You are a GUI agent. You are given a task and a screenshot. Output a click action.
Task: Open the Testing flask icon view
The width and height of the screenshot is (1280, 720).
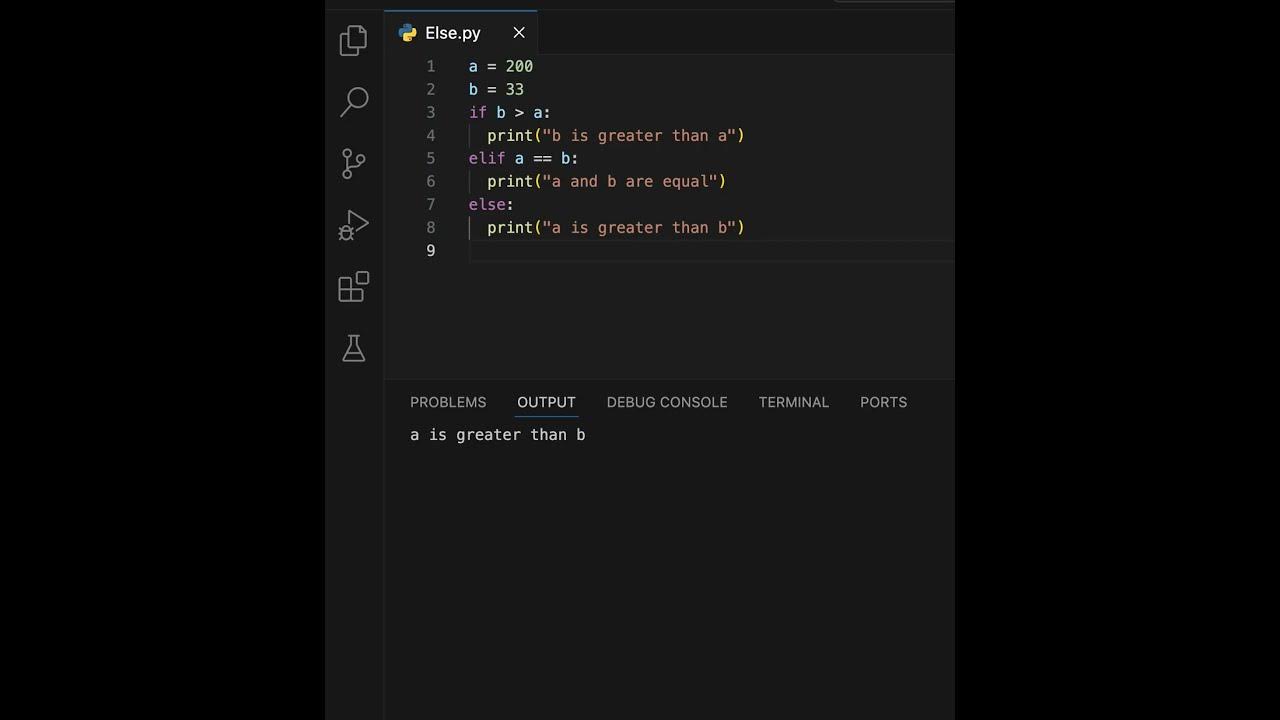click(354, 348)
